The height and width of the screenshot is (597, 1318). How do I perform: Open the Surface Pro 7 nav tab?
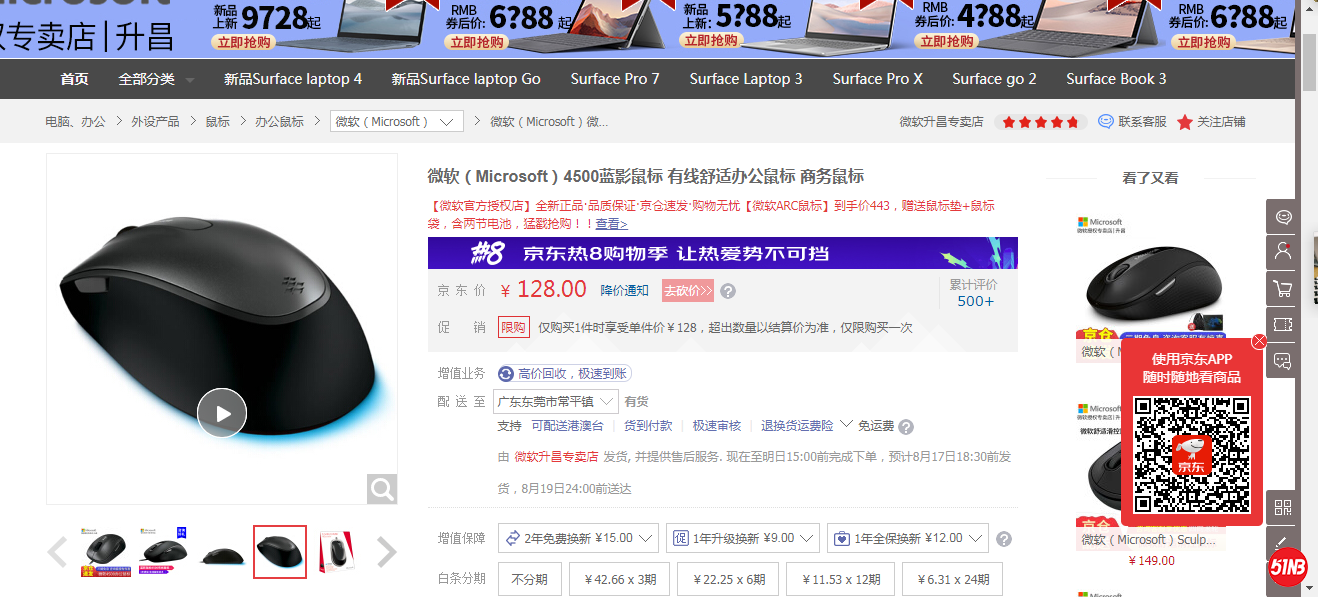(615, 79)
